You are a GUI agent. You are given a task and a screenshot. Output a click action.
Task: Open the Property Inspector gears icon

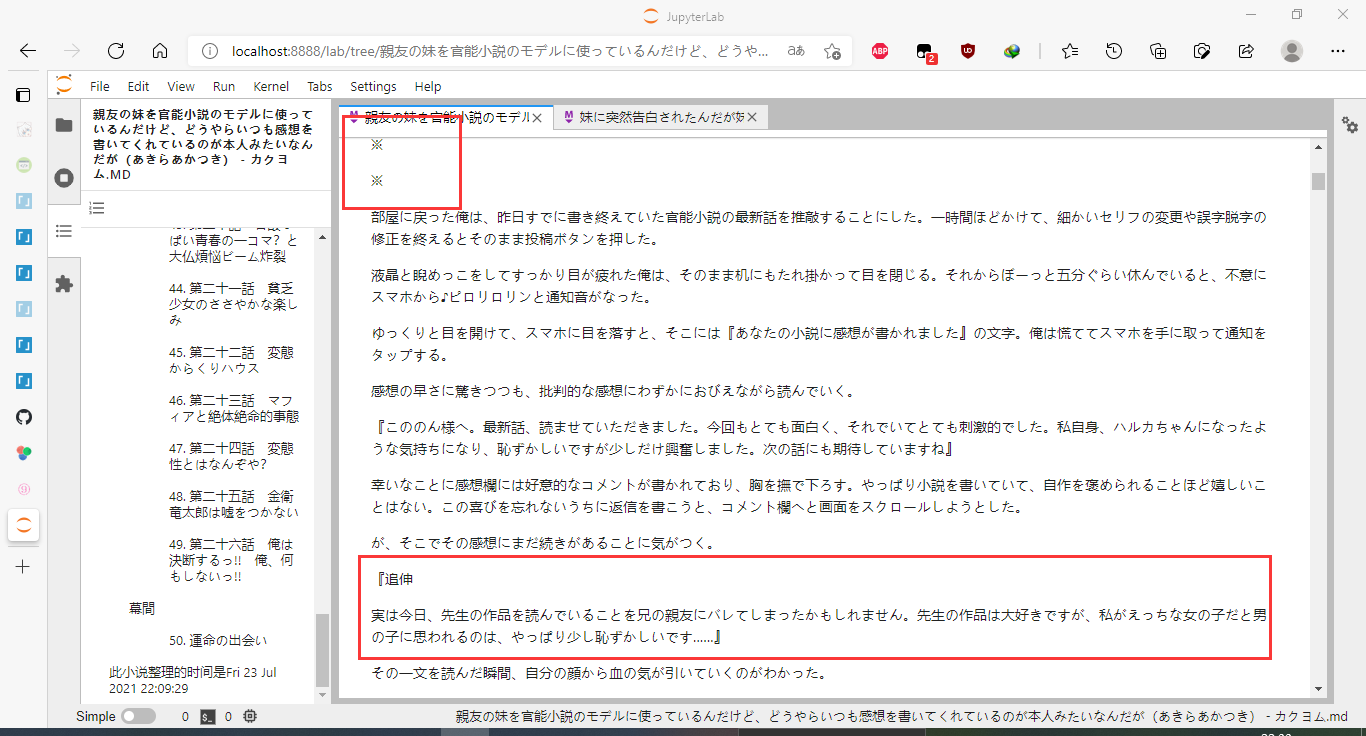pyautogui.click(x=1350, y=125)
